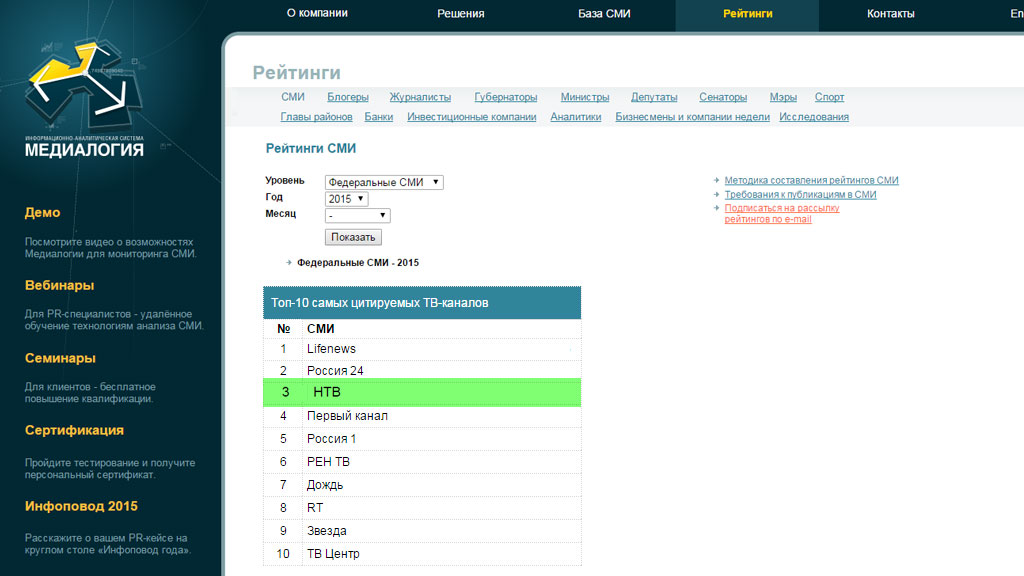Click the Дождь table row

pos(422,485)
